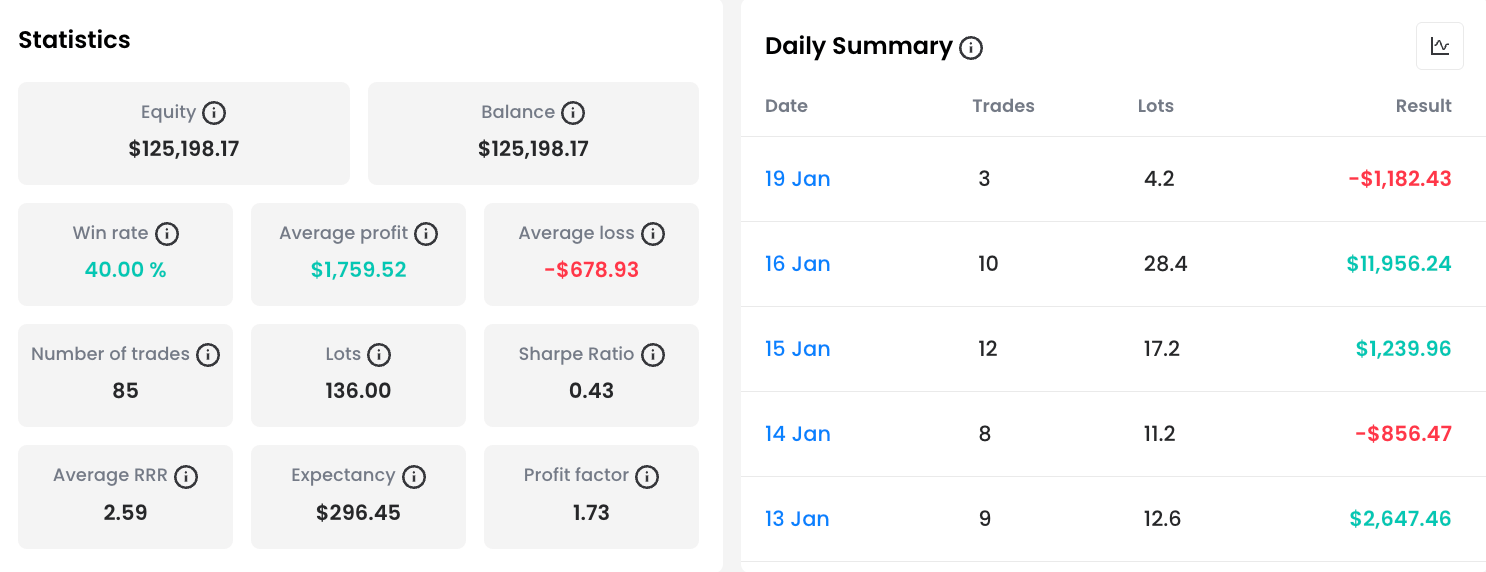Show info about Expectancy
The height and width of the screenshot is (572, 1486).
click(414, 477)
